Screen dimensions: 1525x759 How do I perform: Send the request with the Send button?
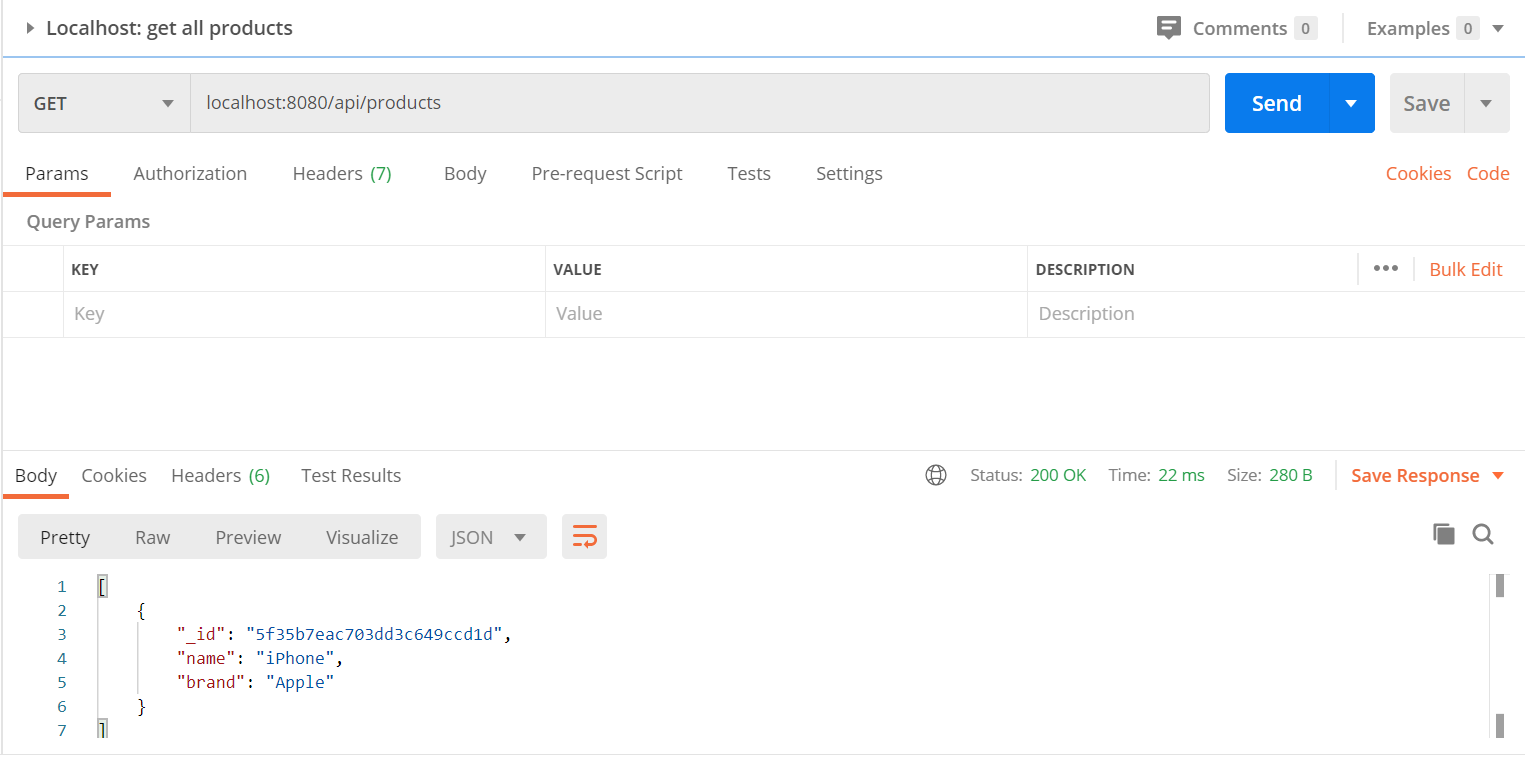pos(1277,103)
